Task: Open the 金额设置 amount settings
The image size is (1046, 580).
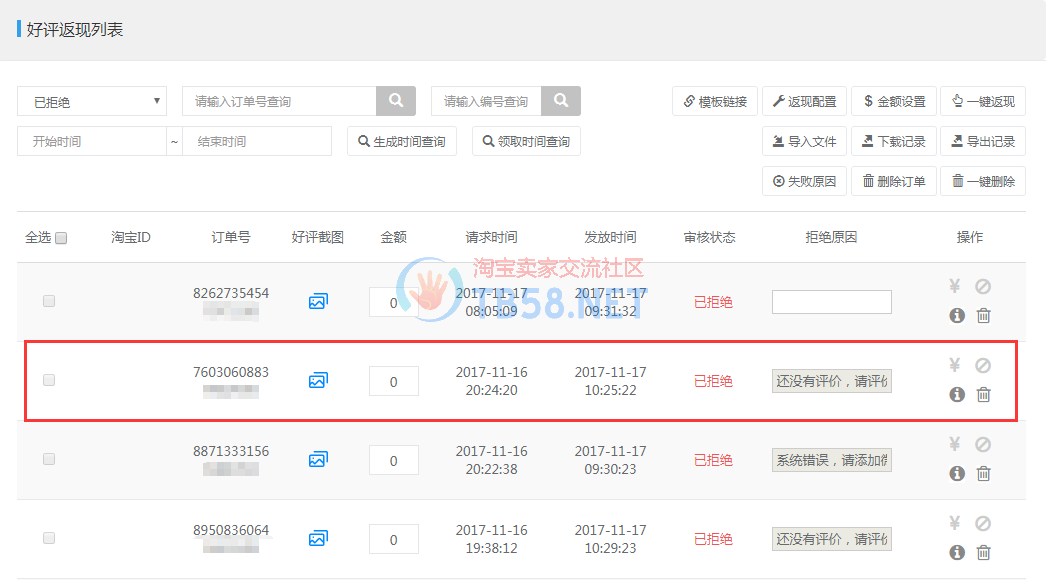Action: pyautogui.click(x=894, y=101)
